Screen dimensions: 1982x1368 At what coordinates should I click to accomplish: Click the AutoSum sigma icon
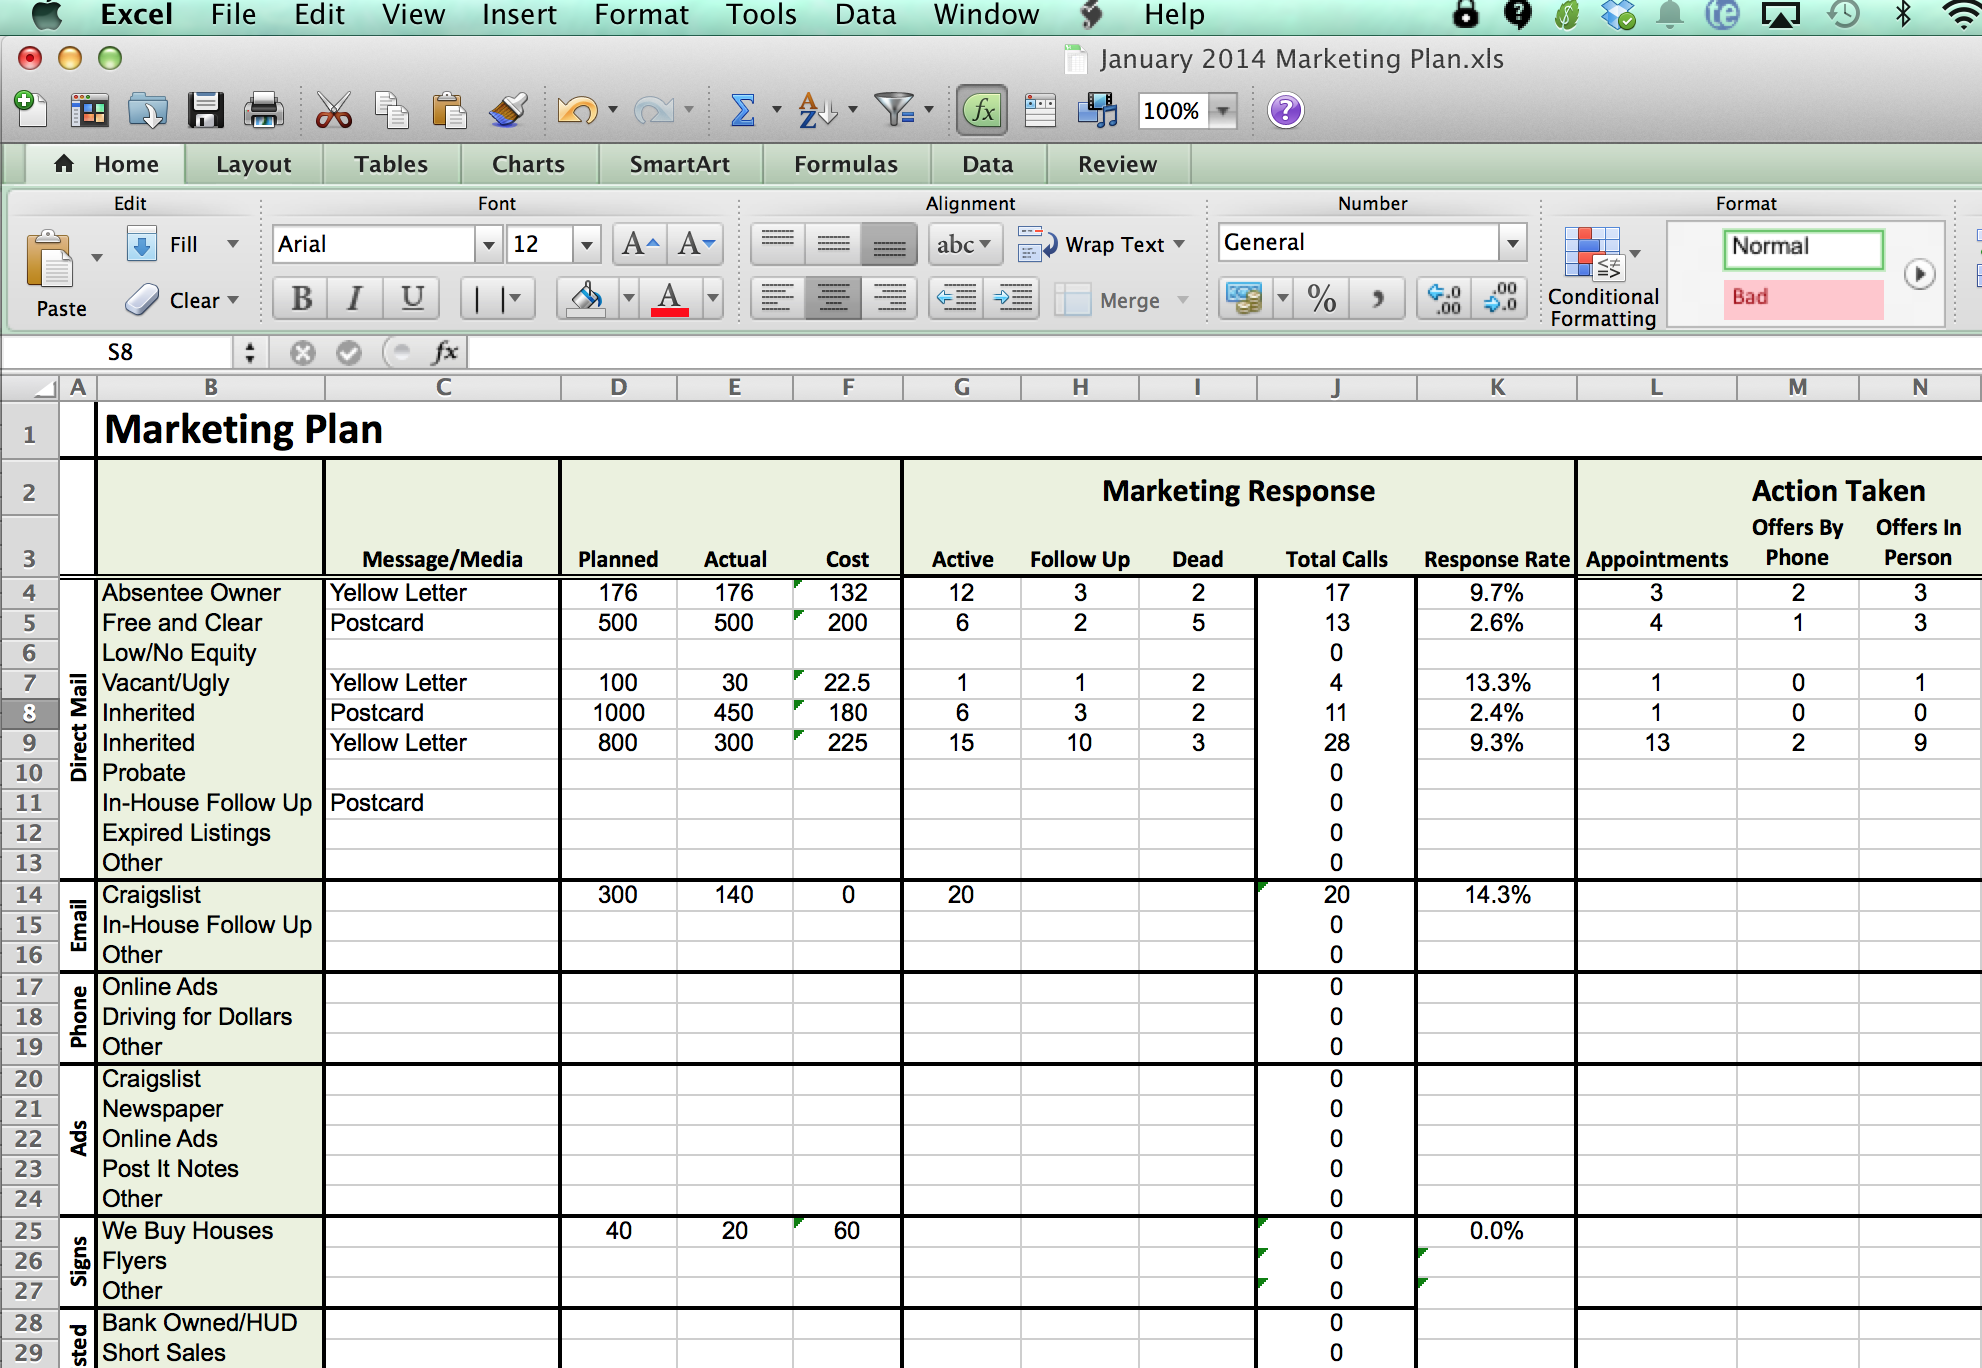click(743, 110)
